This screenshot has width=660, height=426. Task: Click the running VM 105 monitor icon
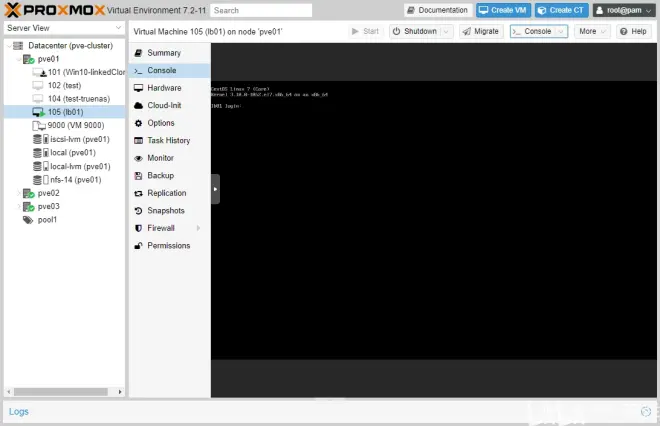(38, 112)
